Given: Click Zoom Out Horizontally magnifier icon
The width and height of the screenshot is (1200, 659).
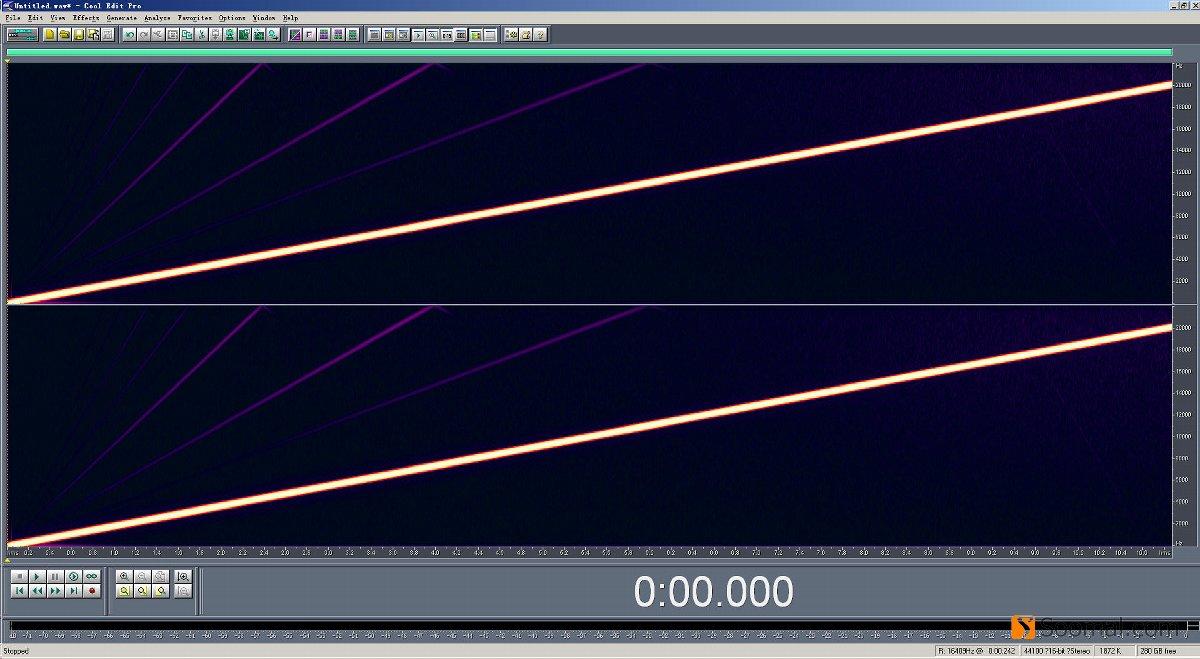Looking at the screenshot, I should [142, 577].
